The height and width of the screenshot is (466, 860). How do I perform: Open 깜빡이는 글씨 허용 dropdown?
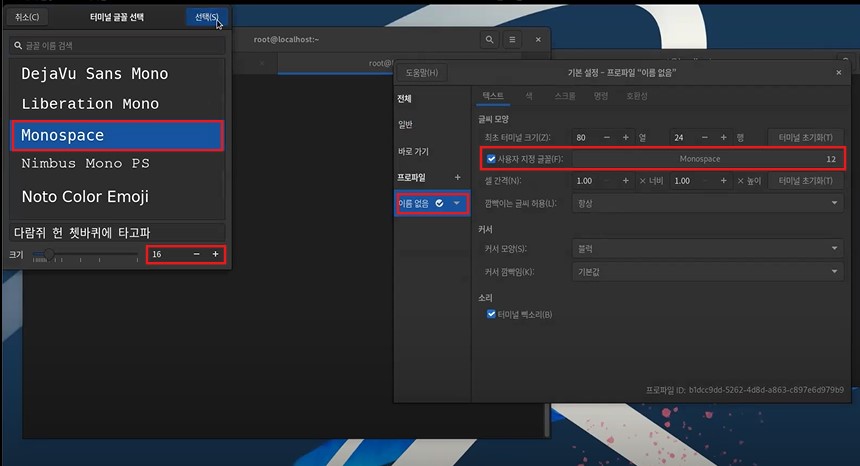pyautogui.click(x=707, y=203)
